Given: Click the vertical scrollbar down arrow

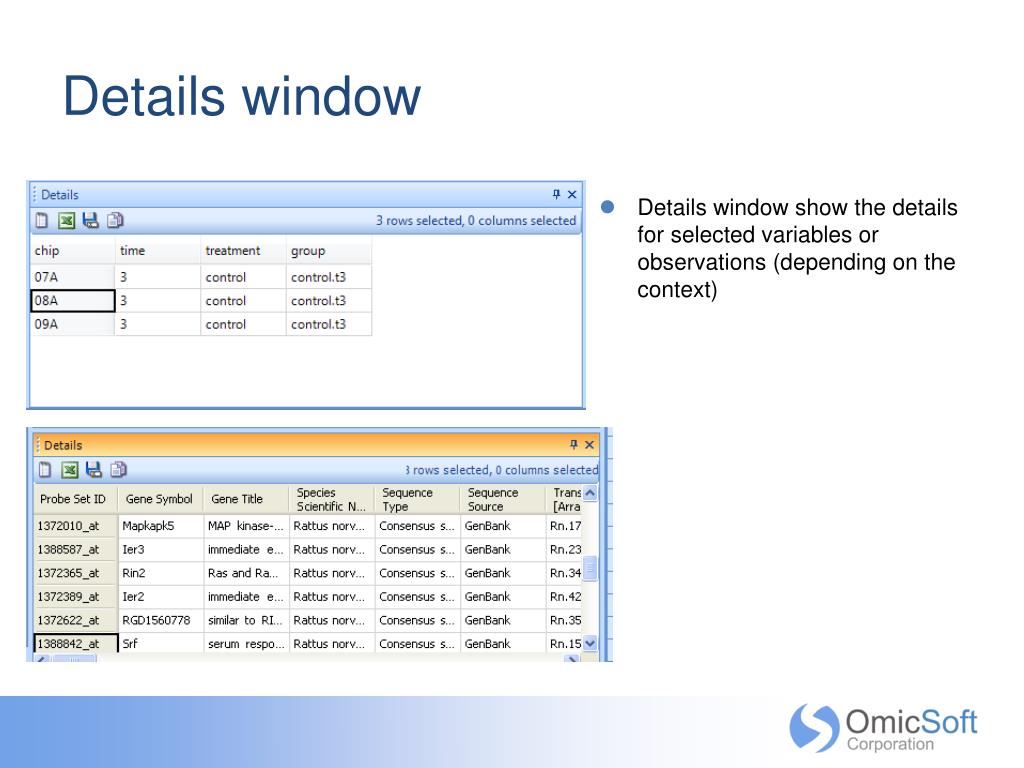Looking at the screenshot, I should coord(590,643).
